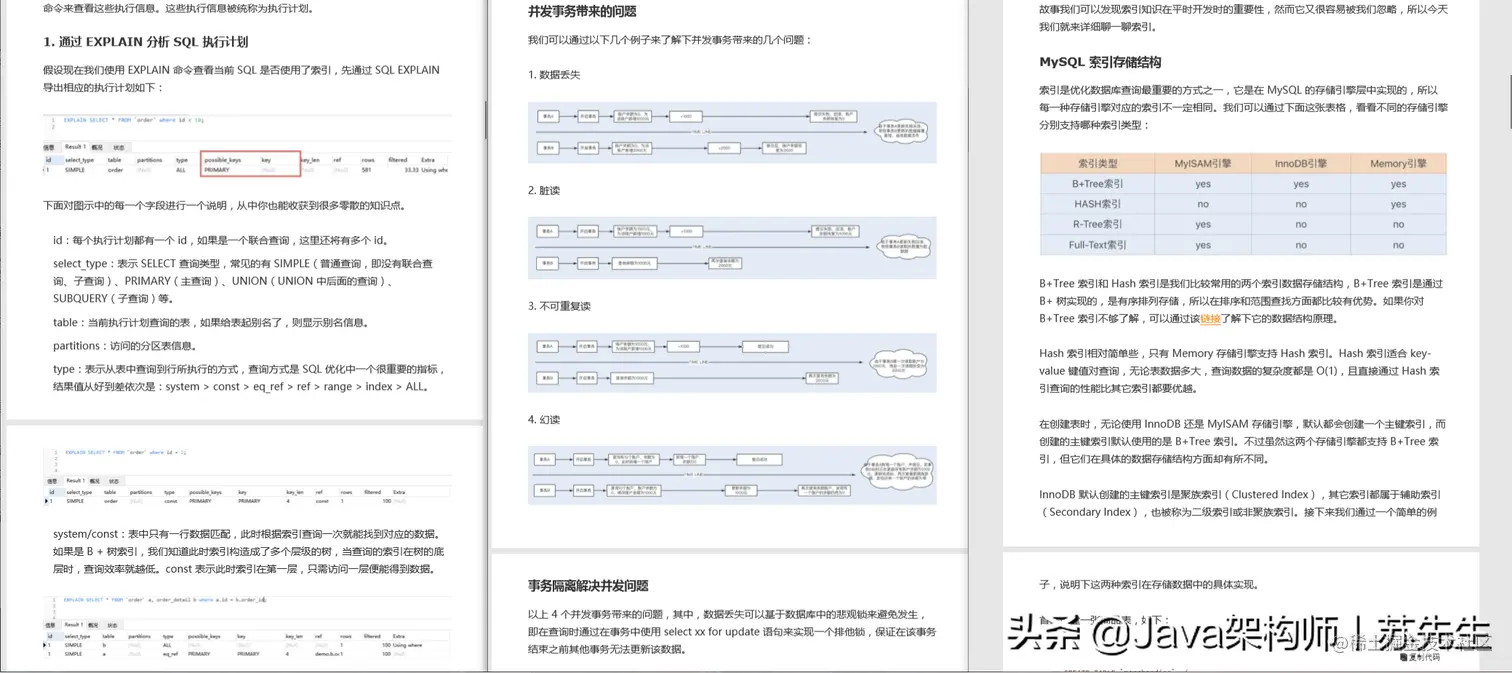
Task: Click the 并发事务带来的问题 heading
Action: [582, 12]
